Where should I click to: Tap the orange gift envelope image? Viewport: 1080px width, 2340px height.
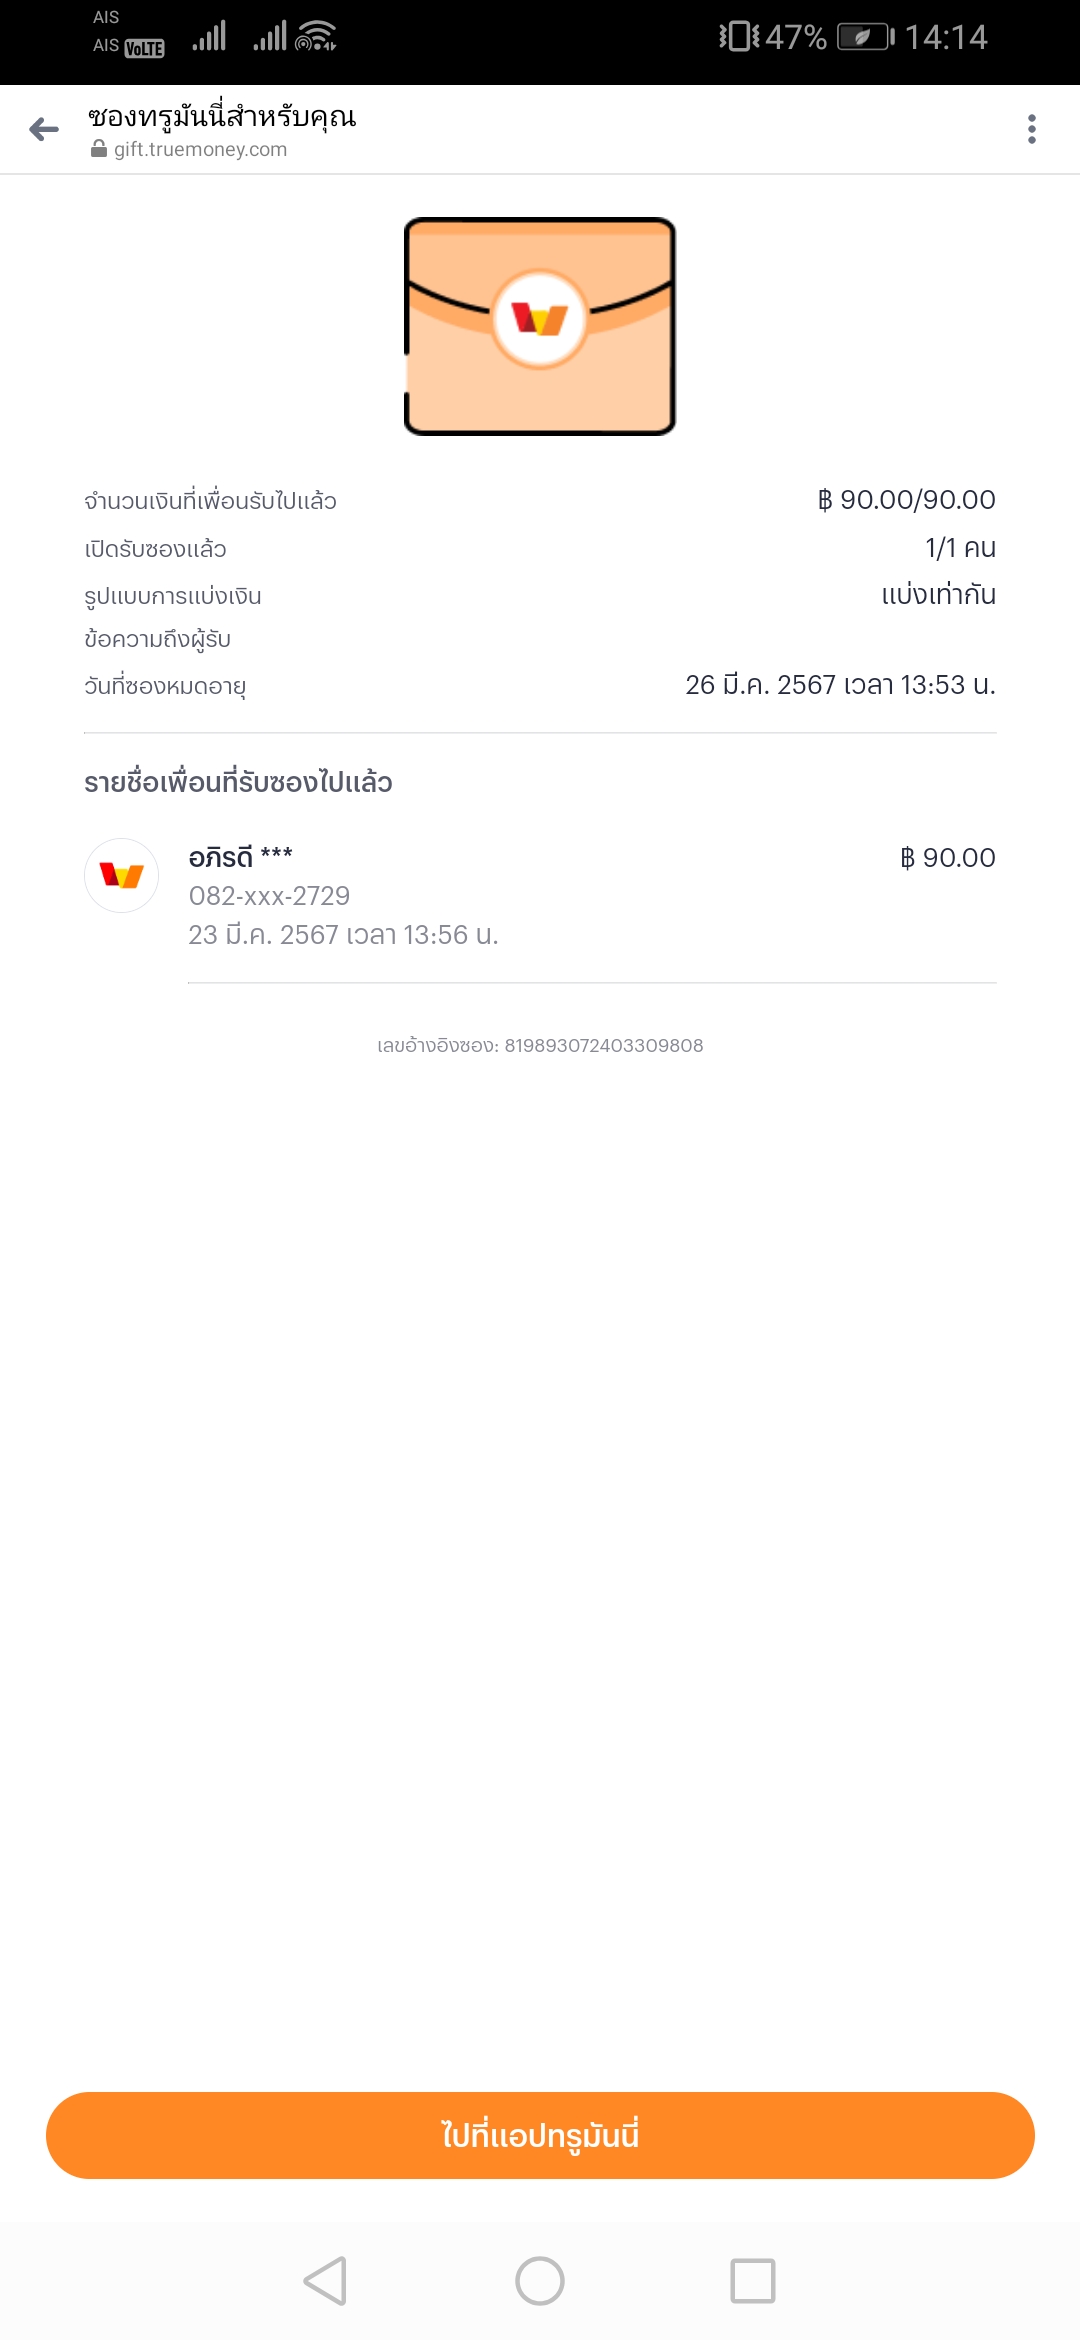coord(540,326)
